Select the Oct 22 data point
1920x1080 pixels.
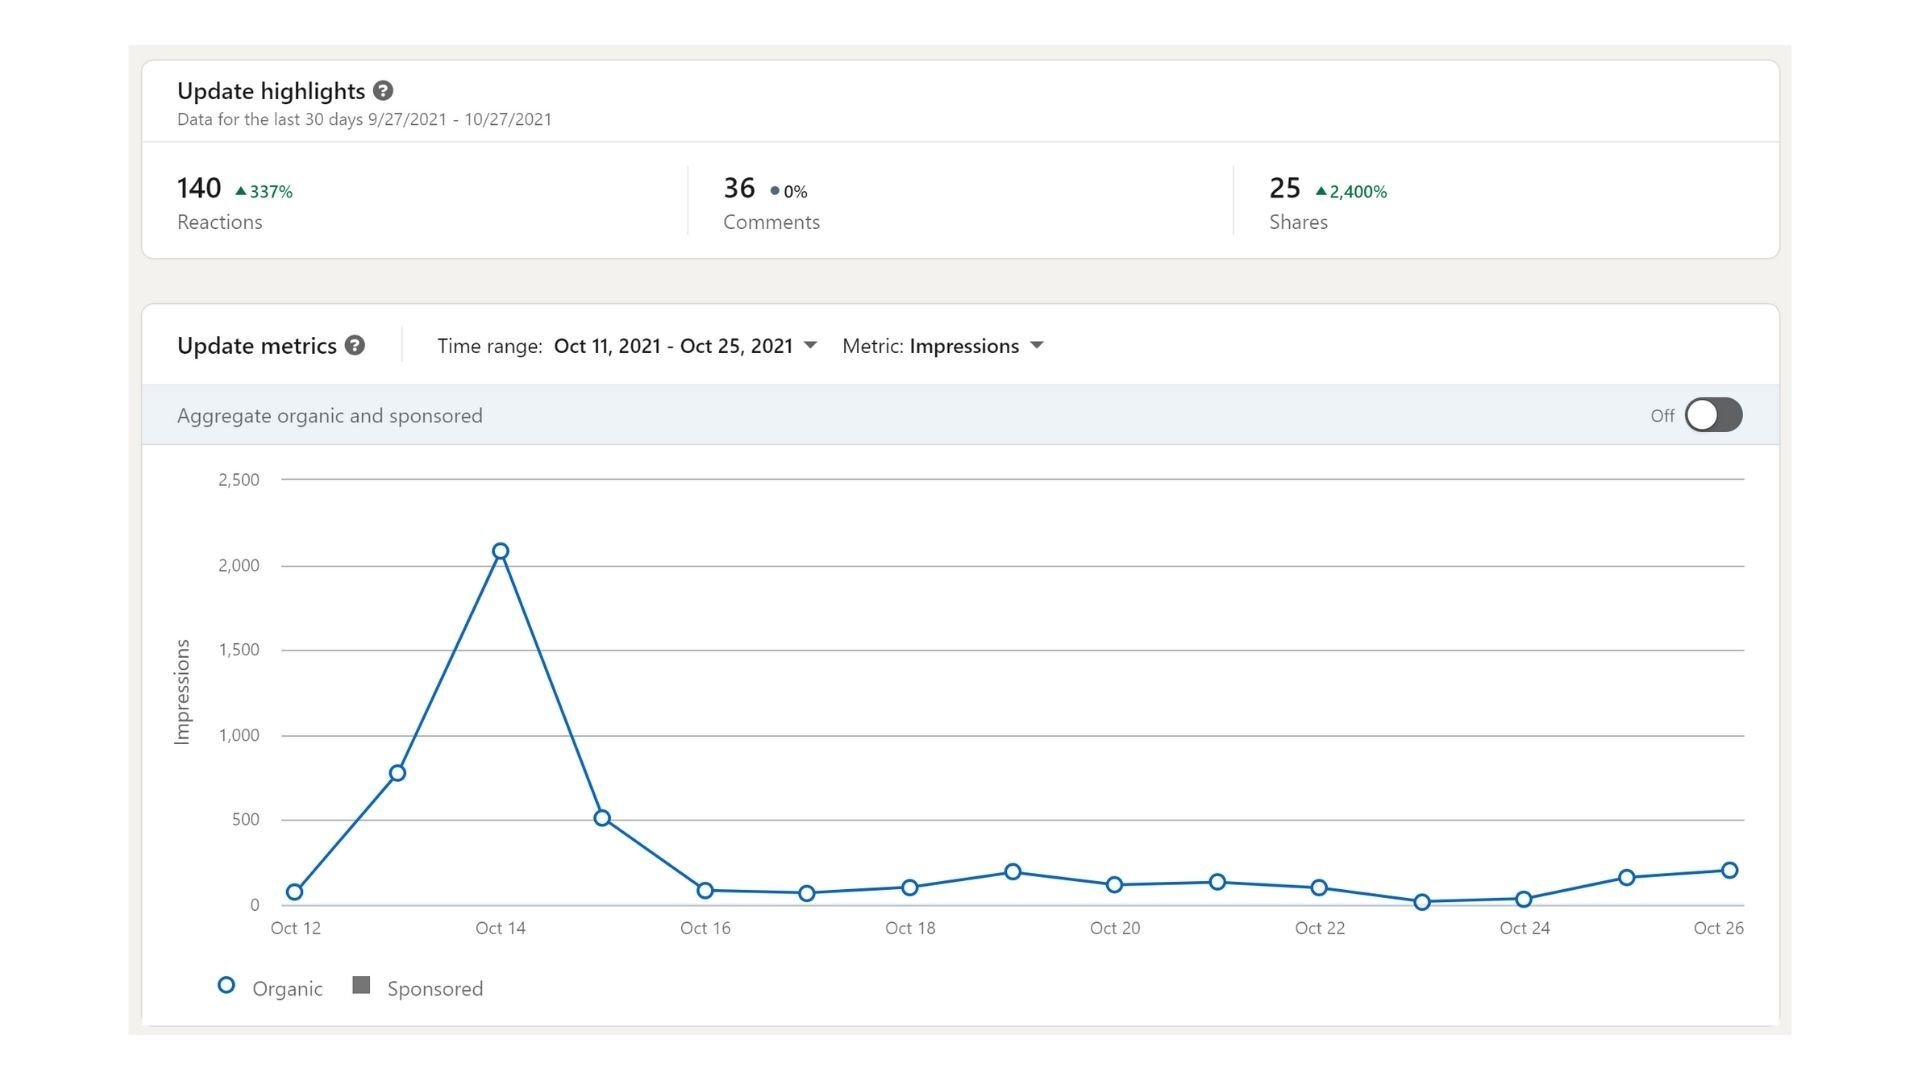tap(1319, 887)
